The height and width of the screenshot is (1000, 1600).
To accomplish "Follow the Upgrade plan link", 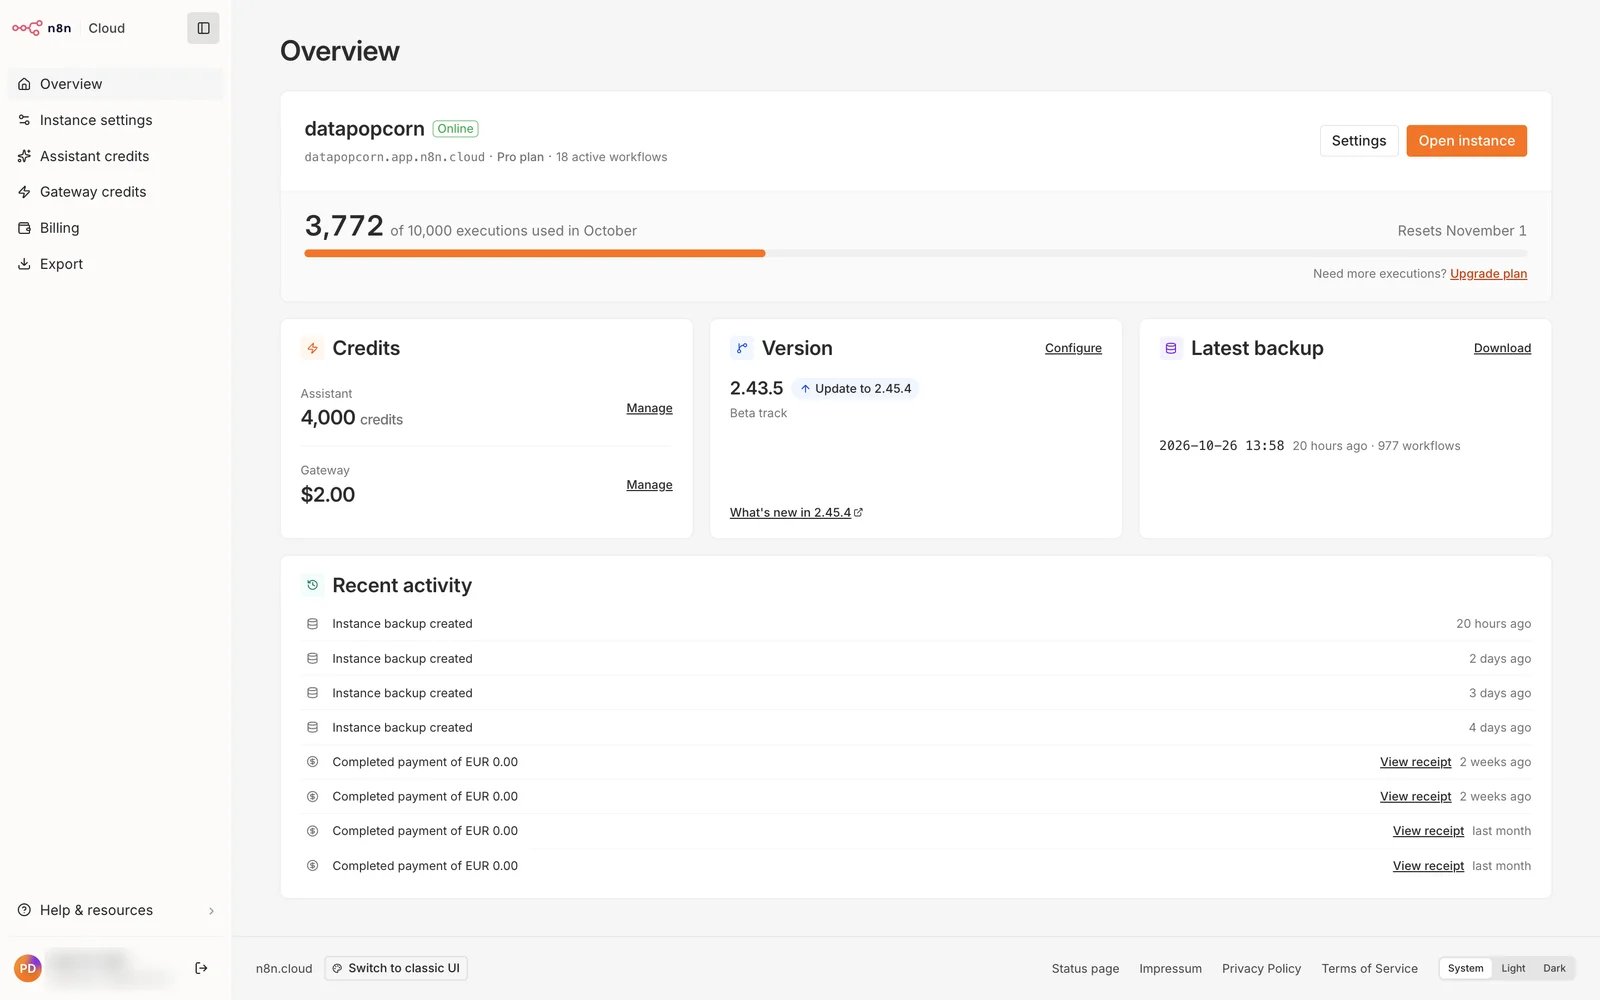I will (x=1488, y=274).
